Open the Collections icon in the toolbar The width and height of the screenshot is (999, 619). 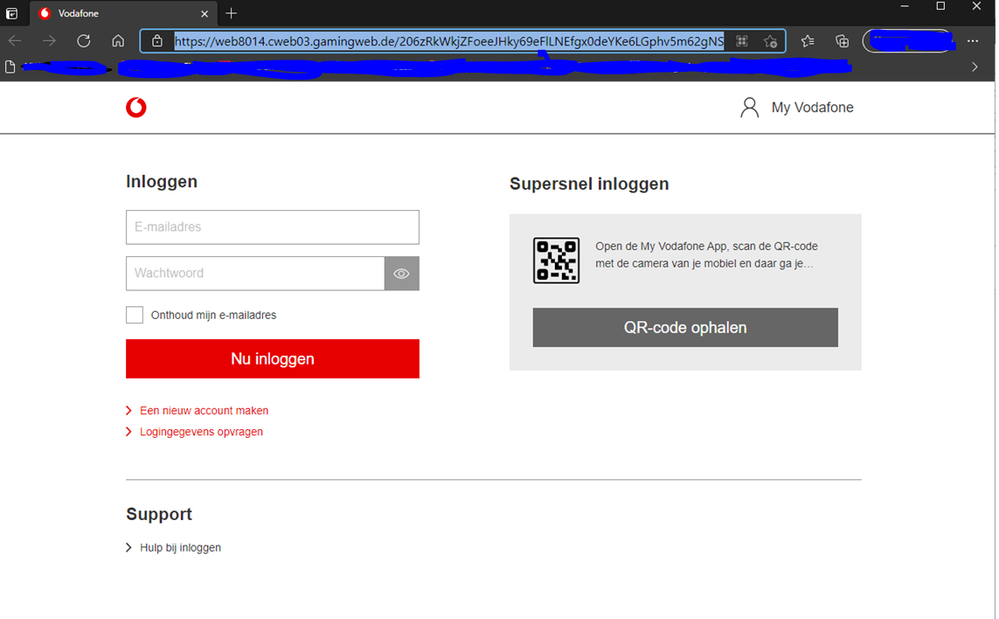click(842, 41)
